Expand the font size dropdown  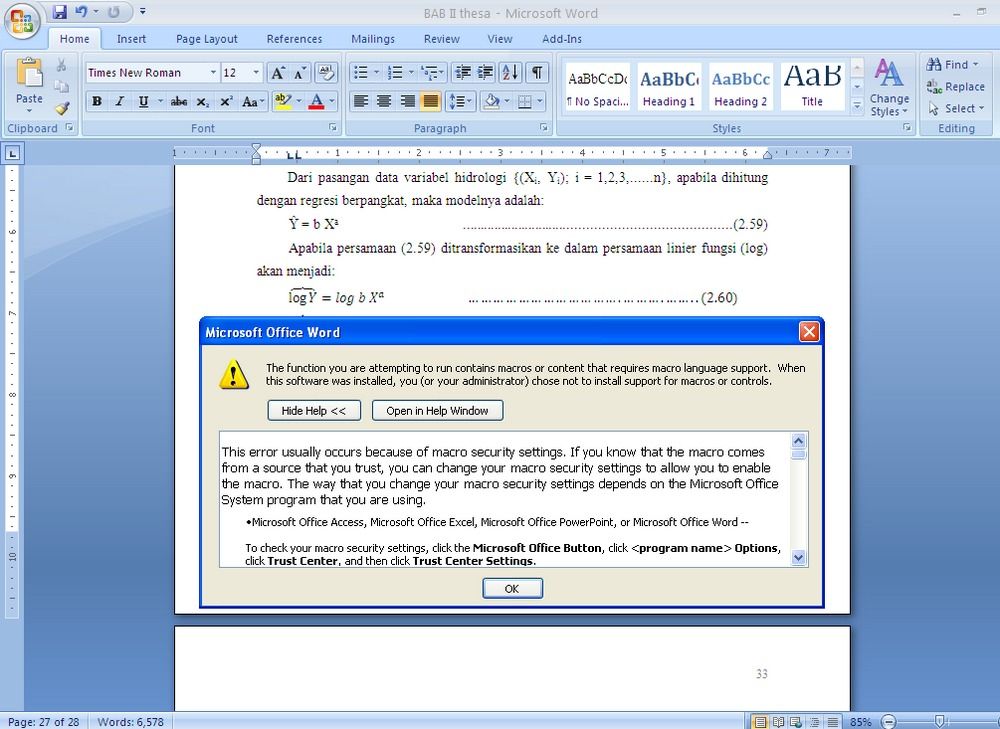point(256,73)
